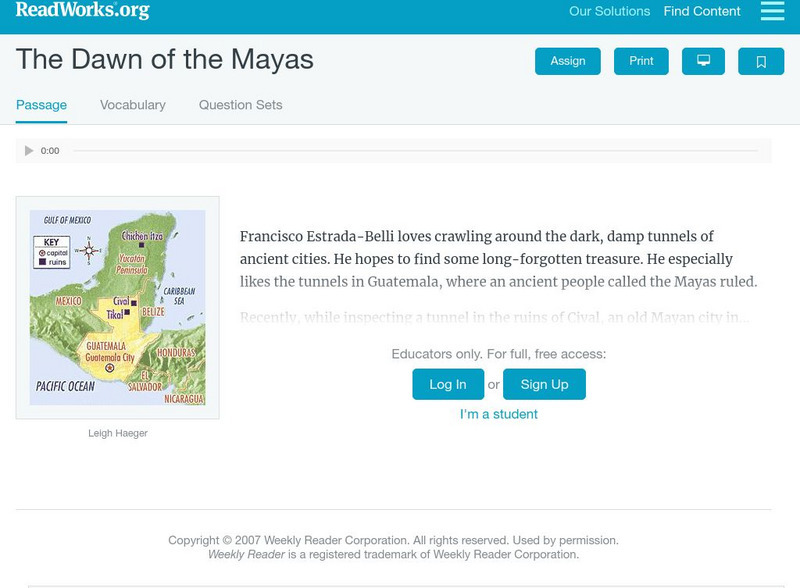Click the Leigh Haeger image credit
The image size is (800, 588).
[x=117, y=433]
